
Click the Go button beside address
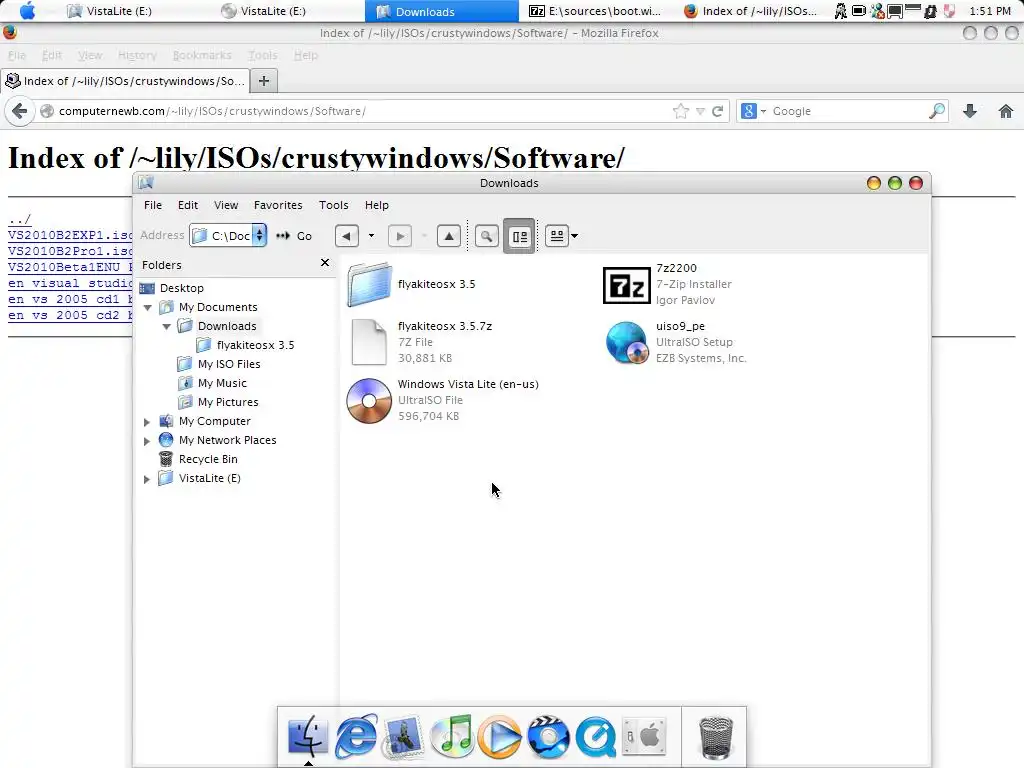pyautogui.click(x=295, y=236)
